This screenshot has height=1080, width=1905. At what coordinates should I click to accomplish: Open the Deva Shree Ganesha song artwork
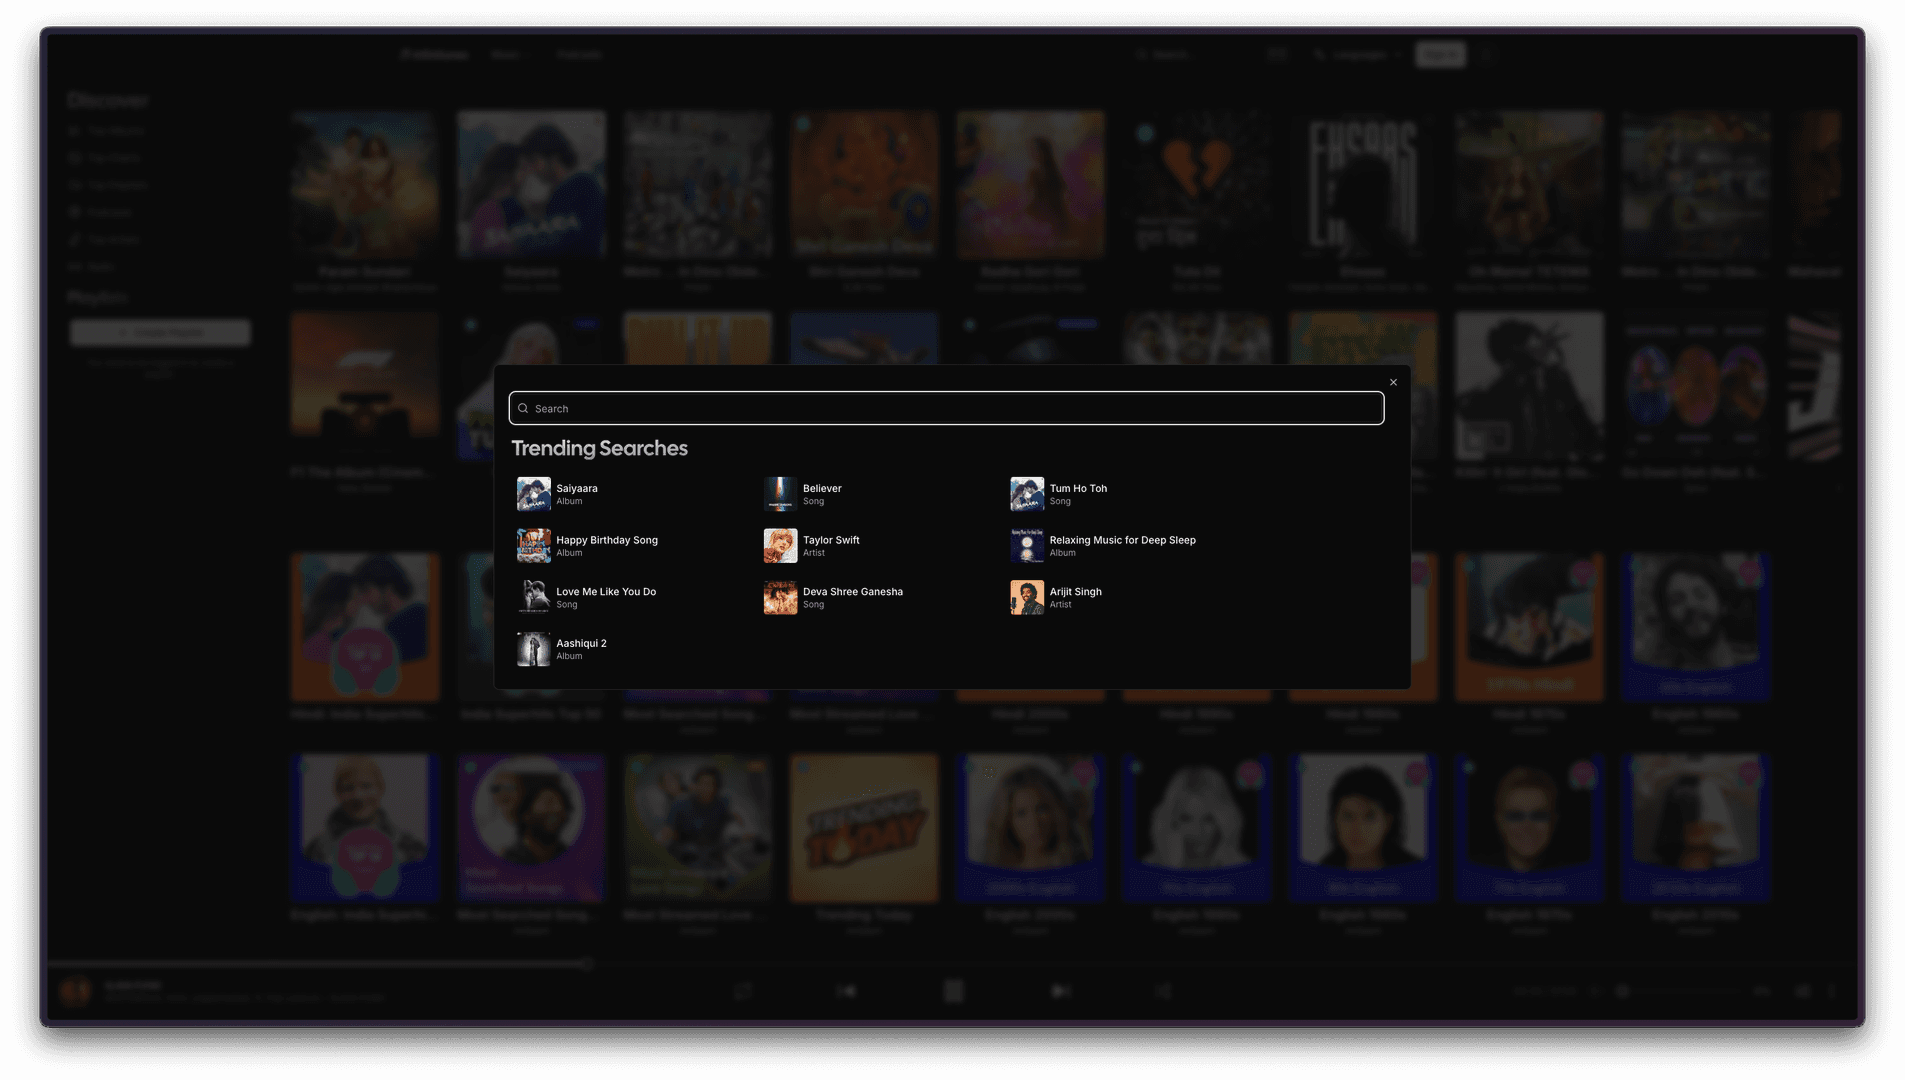point(780,597)
